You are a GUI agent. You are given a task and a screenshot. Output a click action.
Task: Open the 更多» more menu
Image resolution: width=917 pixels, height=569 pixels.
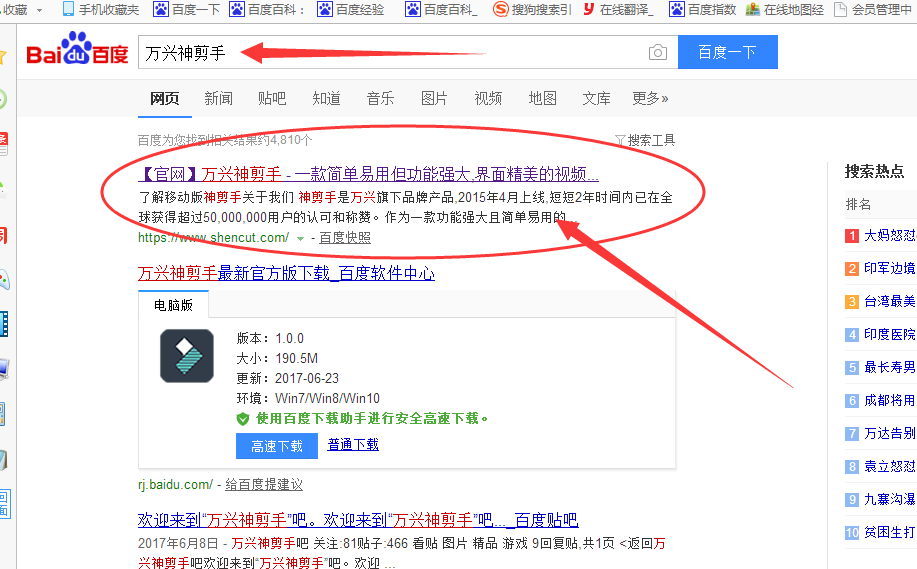(x=650, y=98)
